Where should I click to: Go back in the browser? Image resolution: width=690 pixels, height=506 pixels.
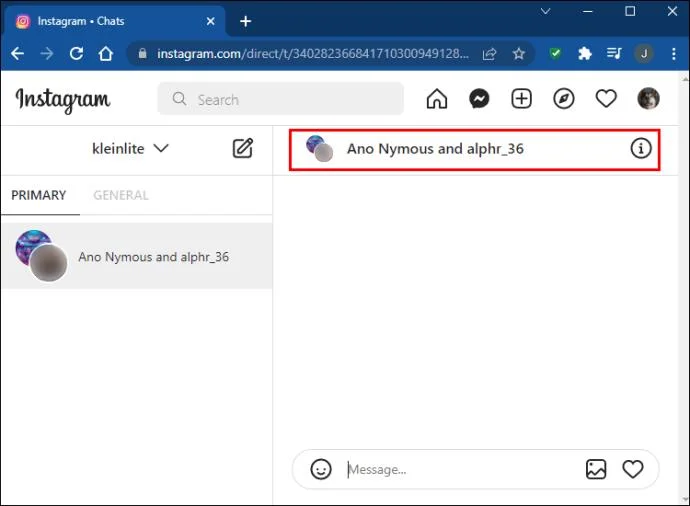[18, 54]
